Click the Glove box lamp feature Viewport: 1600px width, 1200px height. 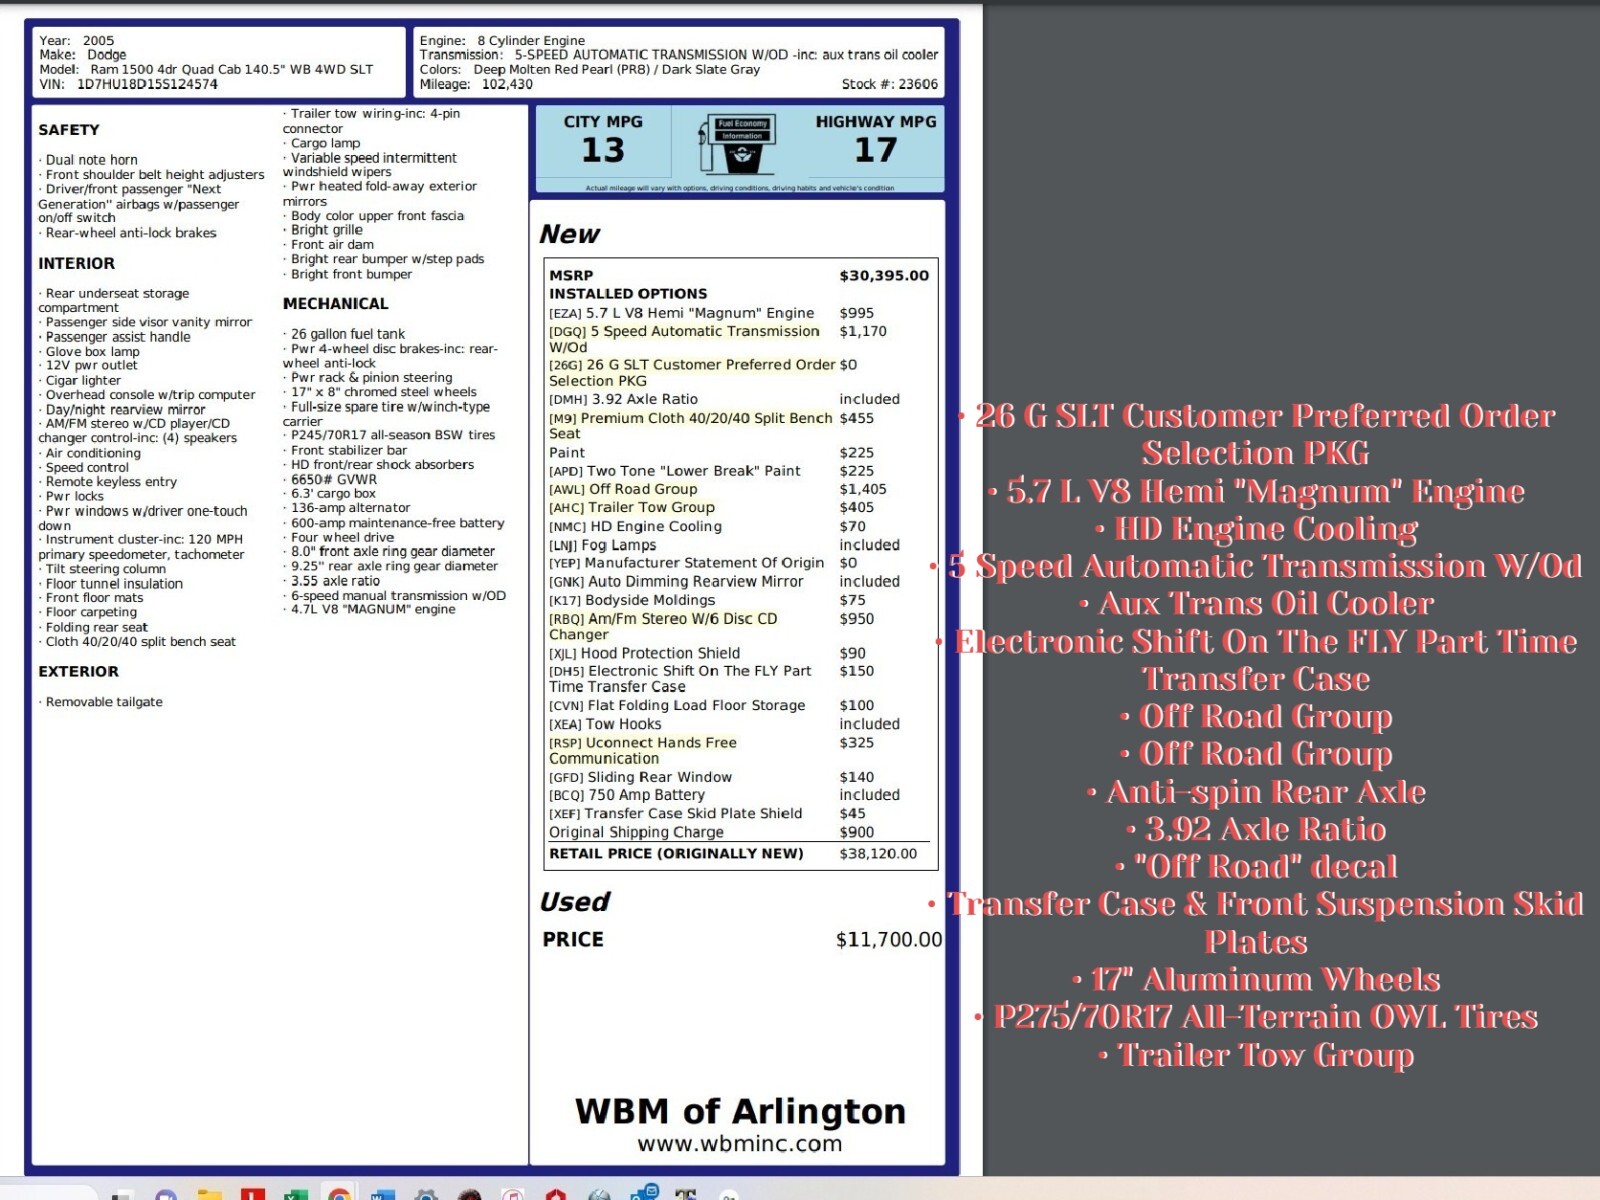(x=90, y=352)
